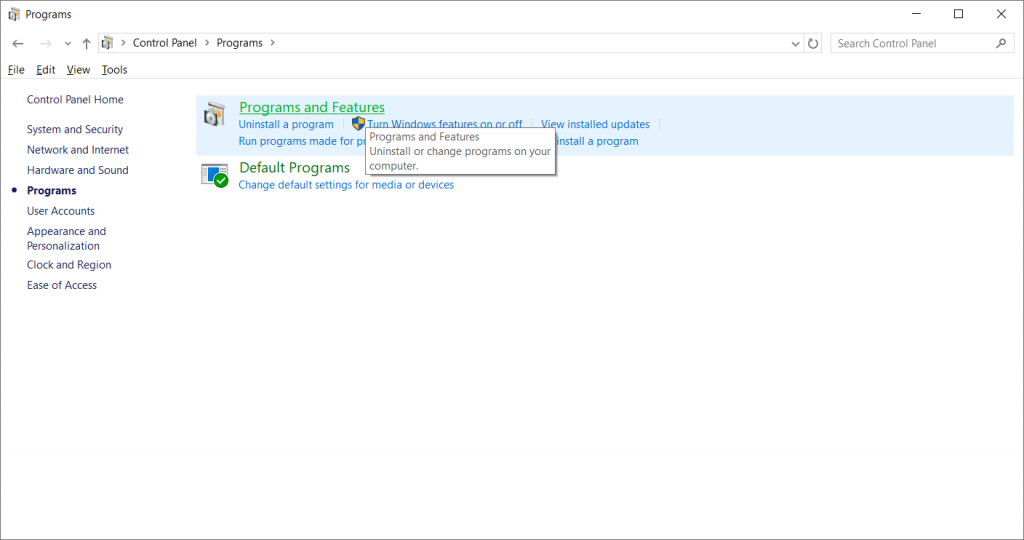Viewport: 1024px width, 540px height.
Task: Click the search magnifier icon
Action: point(1001,43)
